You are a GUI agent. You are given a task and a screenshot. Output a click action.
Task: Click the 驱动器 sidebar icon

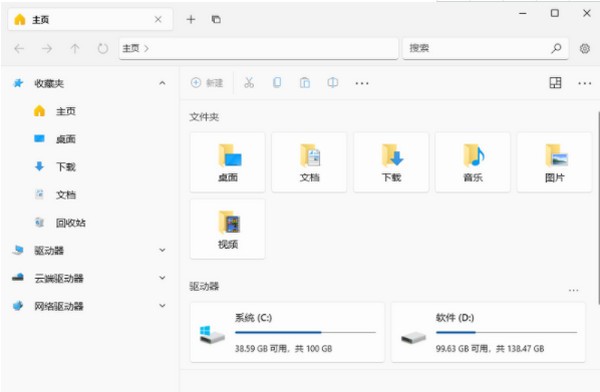[x=18, y=250]
